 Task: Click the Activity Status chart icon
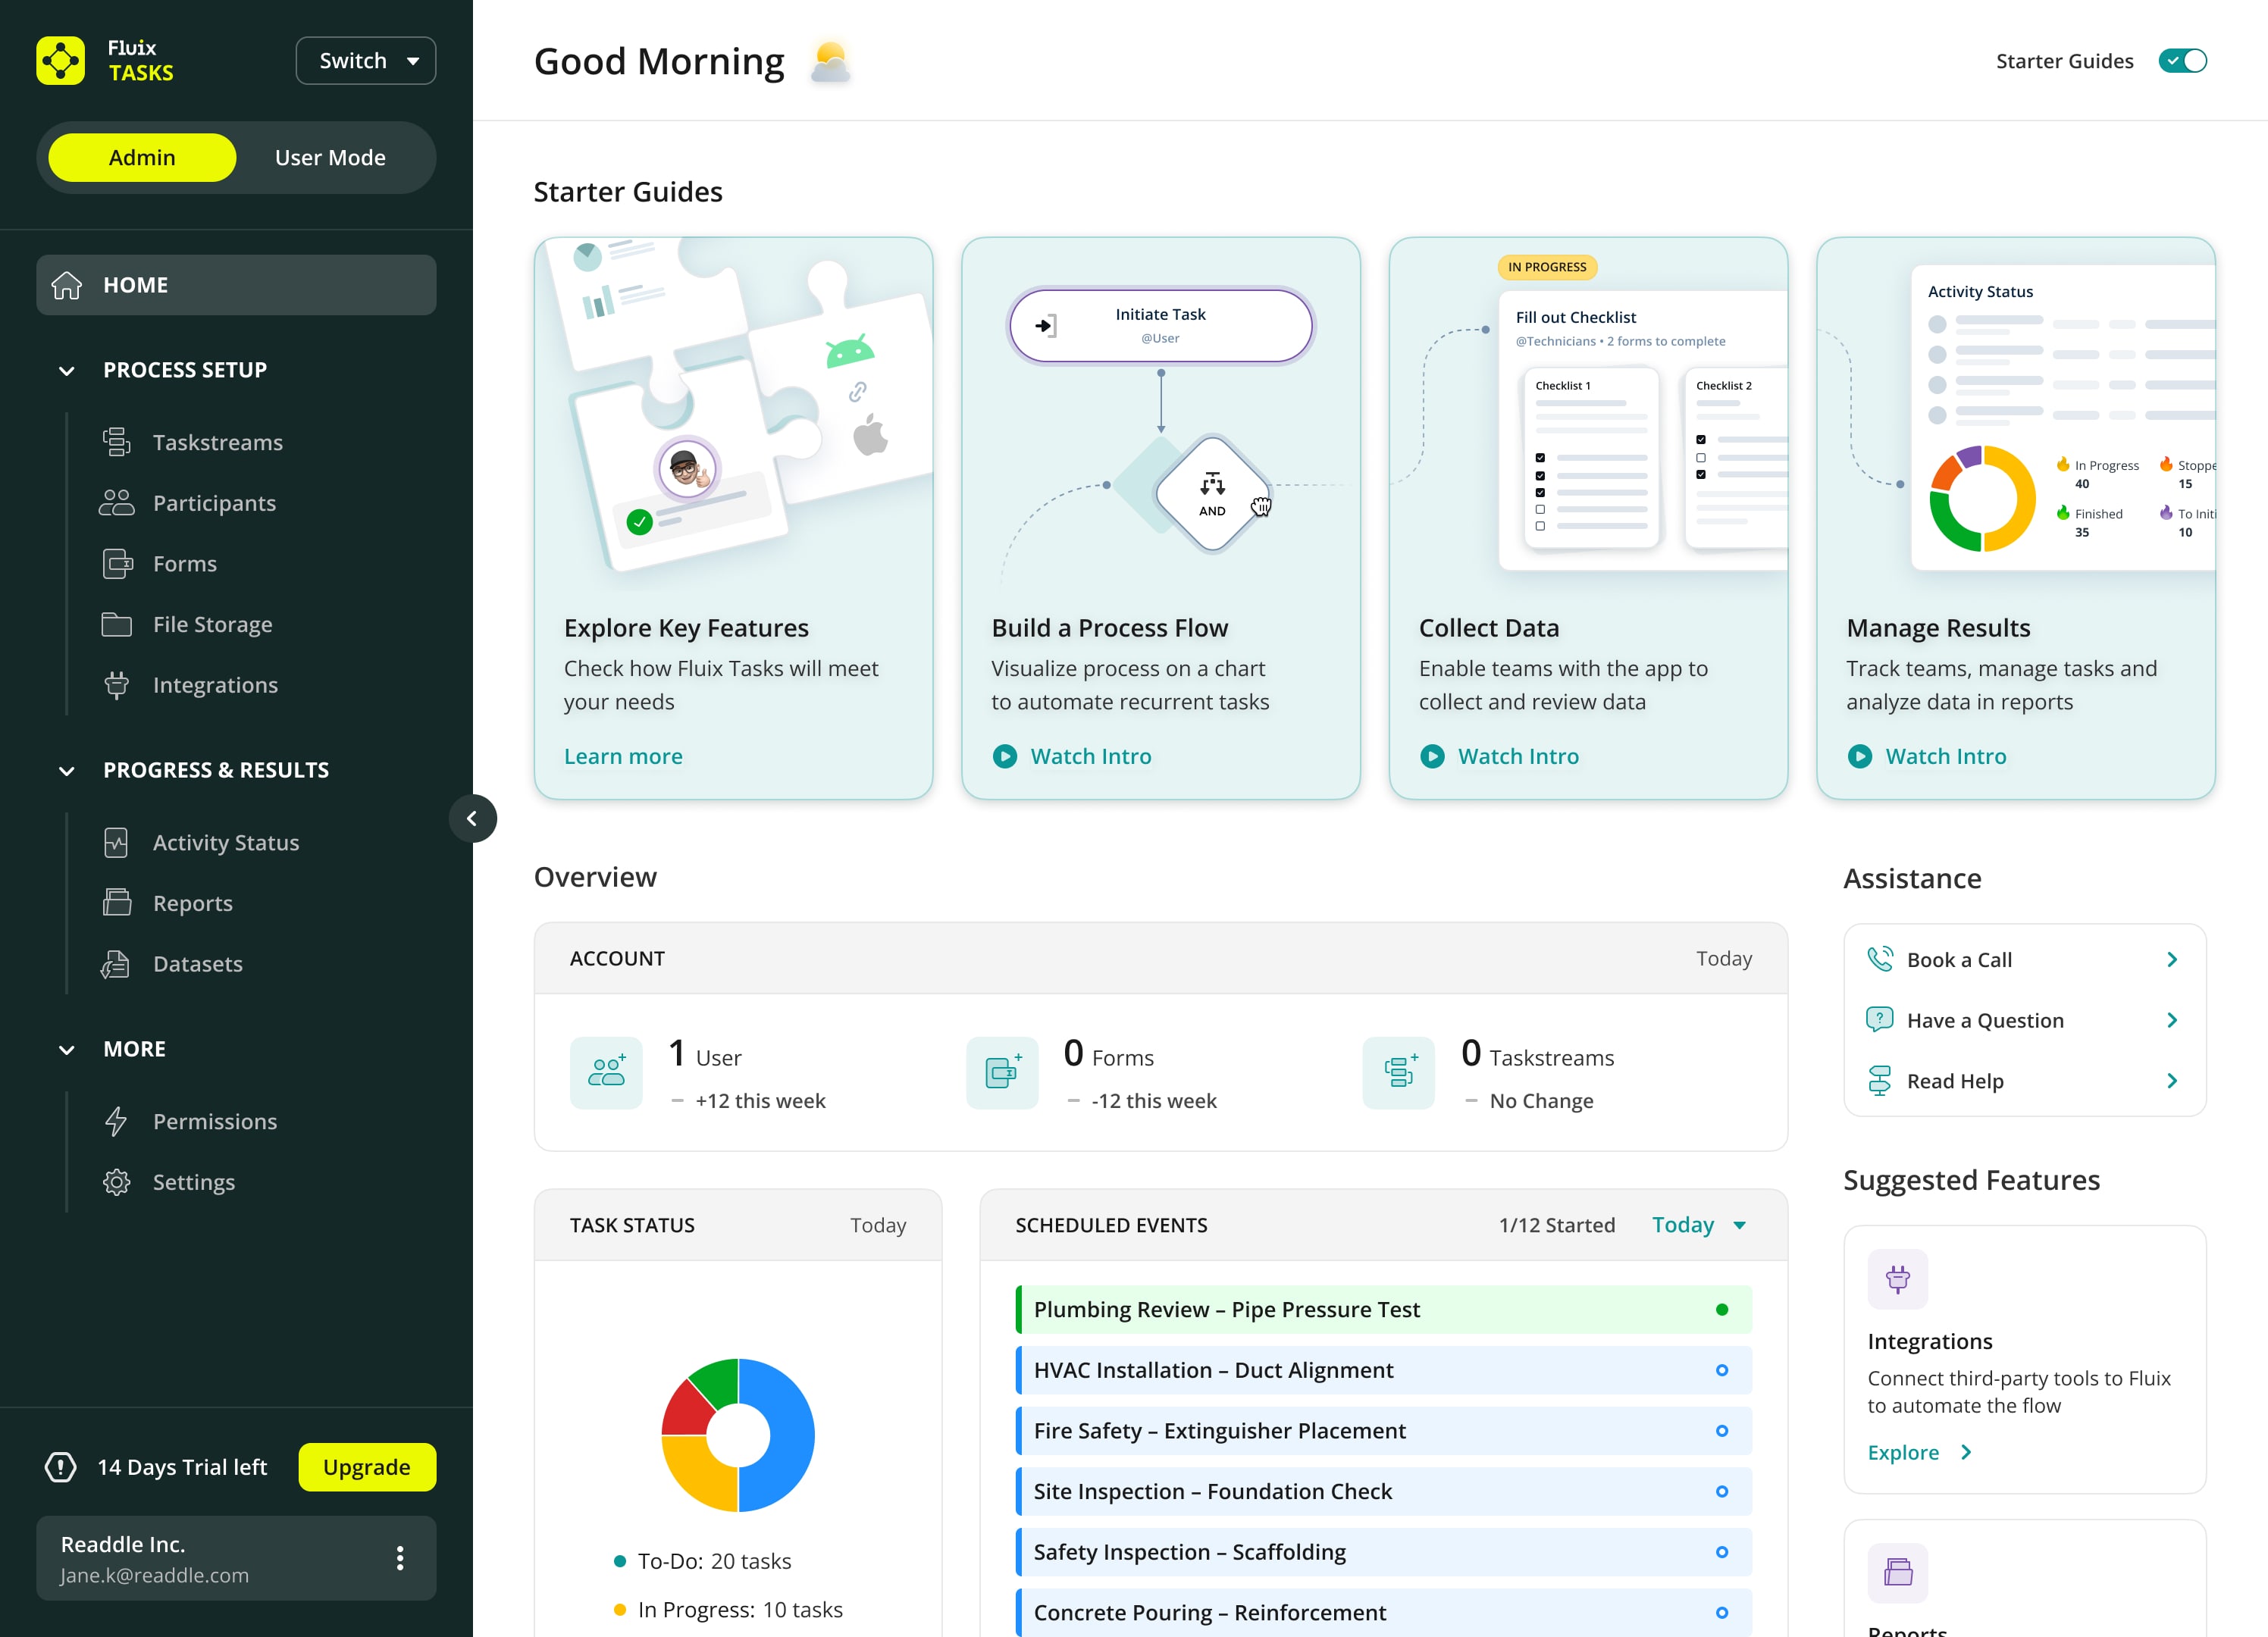pos(117,842)
